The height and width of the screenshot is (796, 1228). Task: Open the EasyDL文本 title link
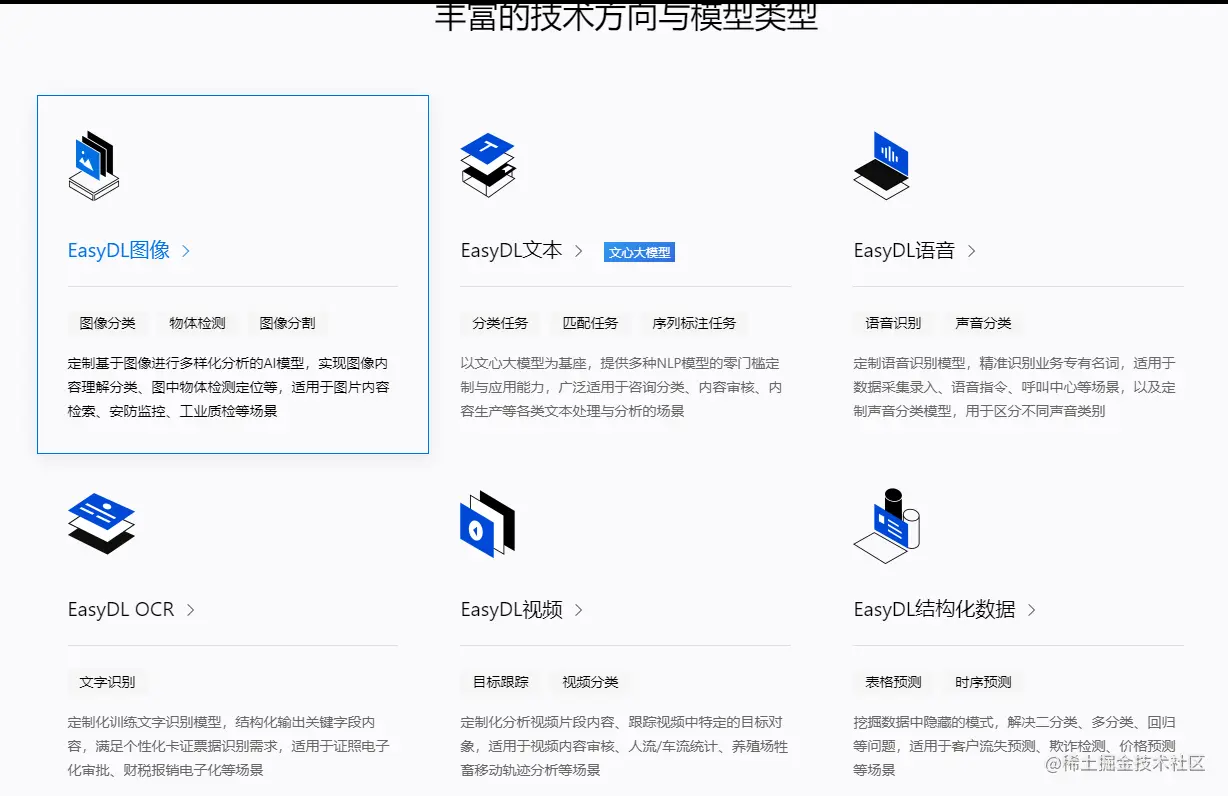[511, 250]
